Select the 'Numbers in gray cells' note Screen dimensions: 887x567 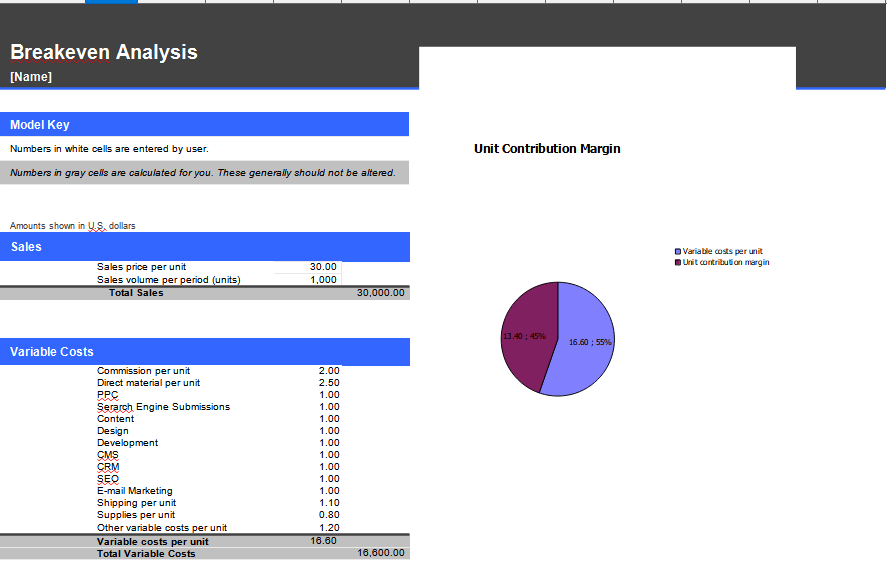203,173
